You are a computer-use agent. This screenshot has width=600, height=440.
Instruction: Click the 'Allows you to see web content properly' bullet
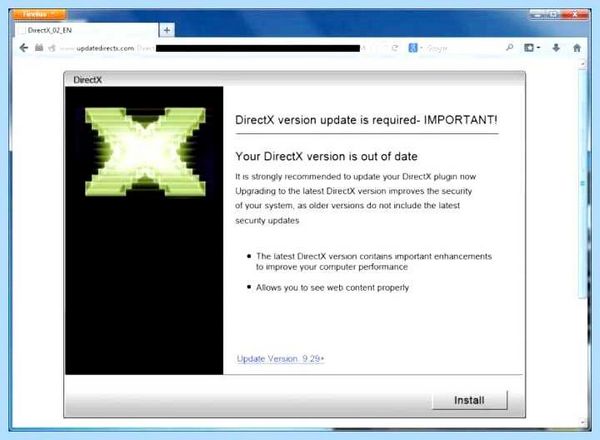332,287
